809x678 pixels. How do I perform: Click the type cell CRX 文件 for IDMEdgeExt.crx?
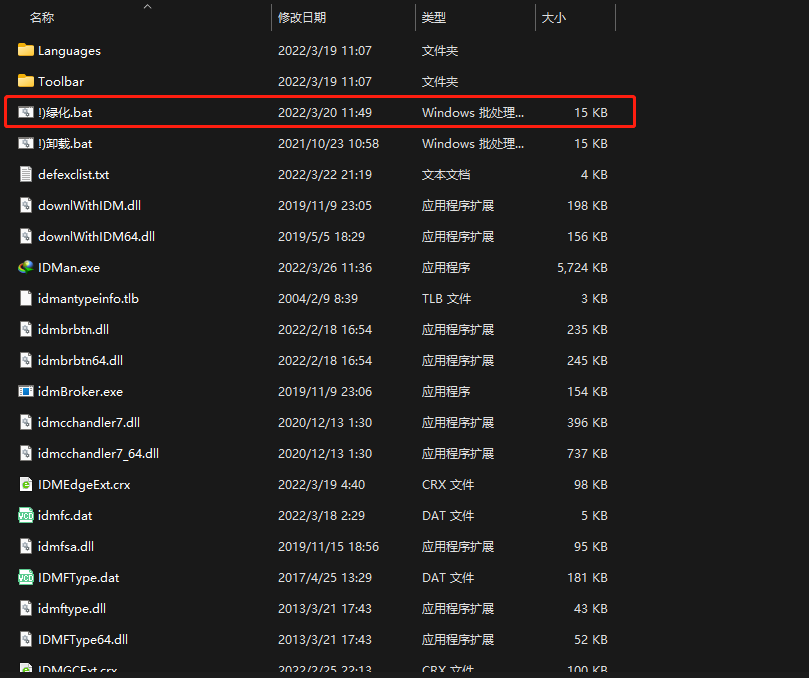(447, 485)
